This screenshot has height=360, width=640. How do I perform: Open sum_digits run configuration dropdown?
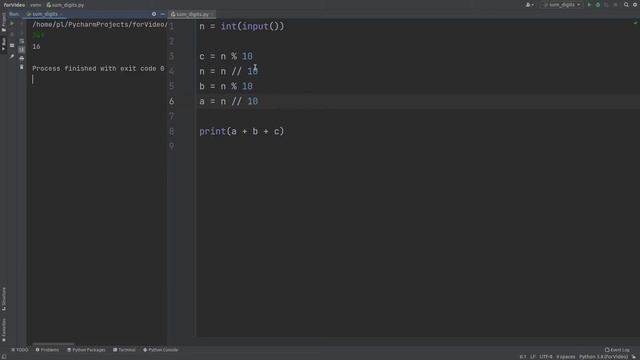click(x=562, y=5)
